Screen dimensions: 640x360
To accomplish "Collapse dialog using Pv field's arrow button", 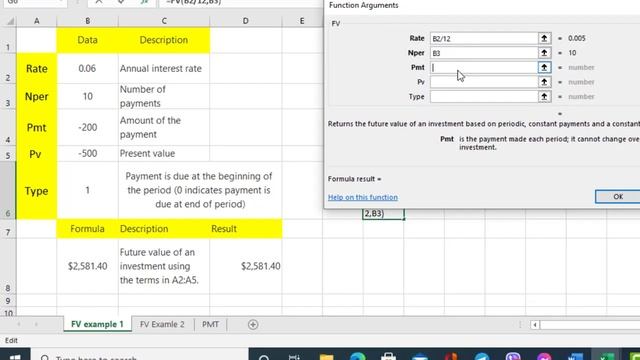I will (x=544, y=82).
